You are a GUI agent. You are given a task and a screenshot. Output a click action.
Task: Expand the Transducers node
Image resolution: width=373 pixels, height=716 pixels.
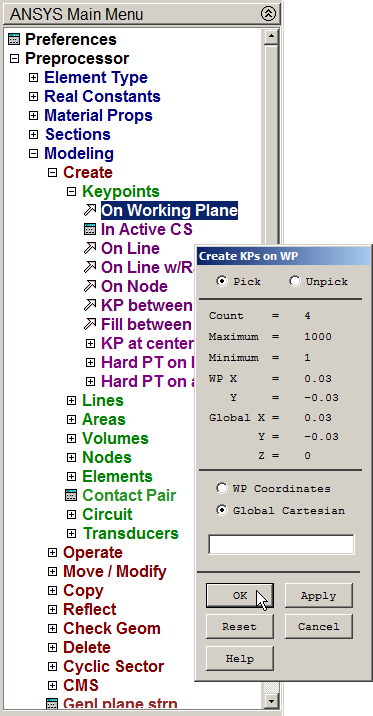(x=71, y=533)
